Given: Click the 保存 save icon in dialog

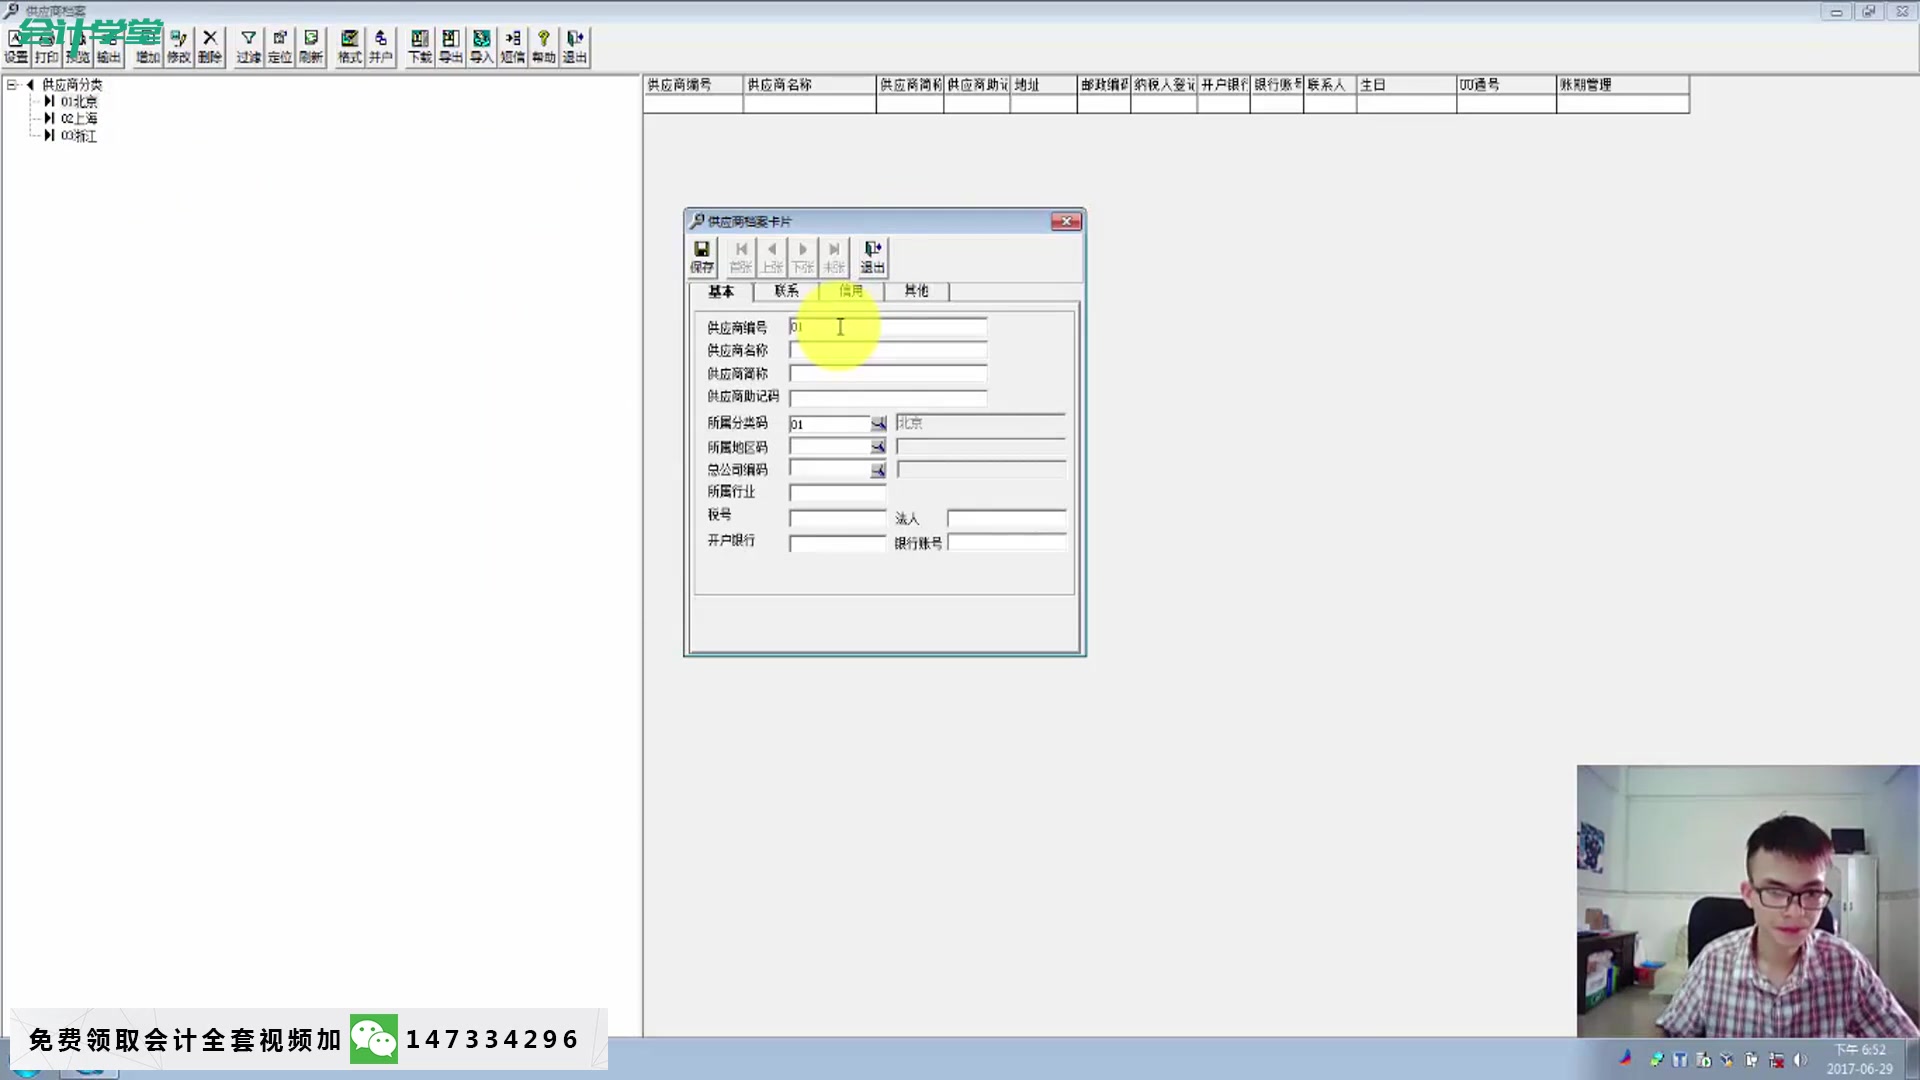Looking at the screenshot, I should pyautogui.click(x=702, y=256).
